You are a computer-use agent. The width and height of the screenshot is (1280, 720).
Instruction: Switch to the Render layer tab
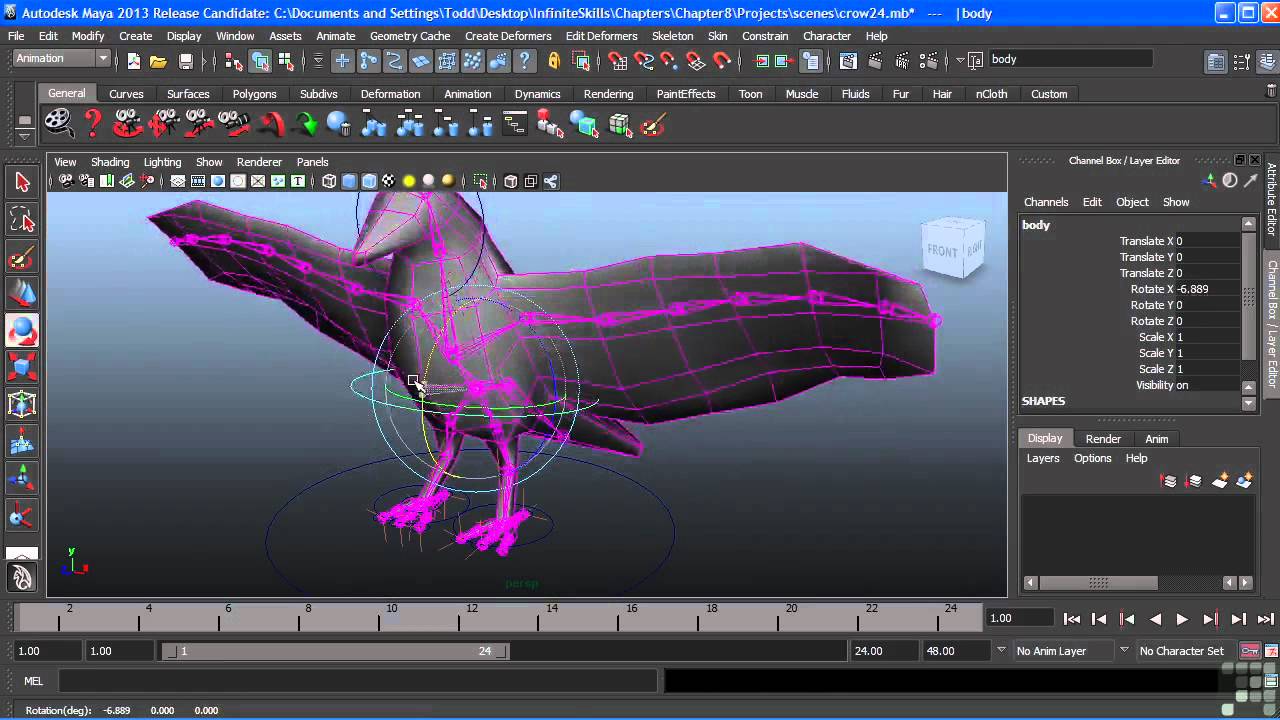(x=1103, y=439)
